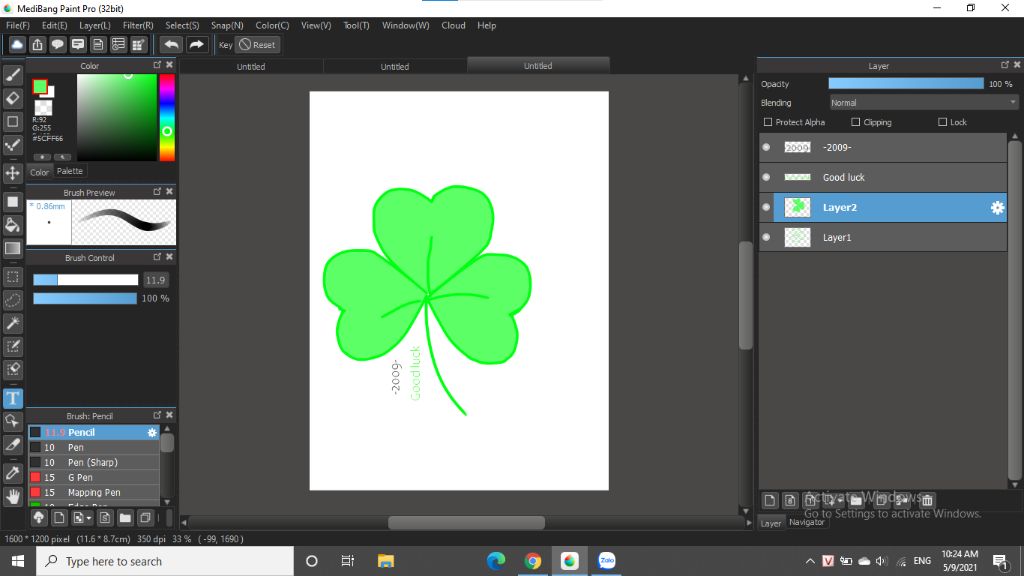Viewport: 1024px width, 576px height.
Task: Select the Gradient tool
Action: click(x=12, y=248)
